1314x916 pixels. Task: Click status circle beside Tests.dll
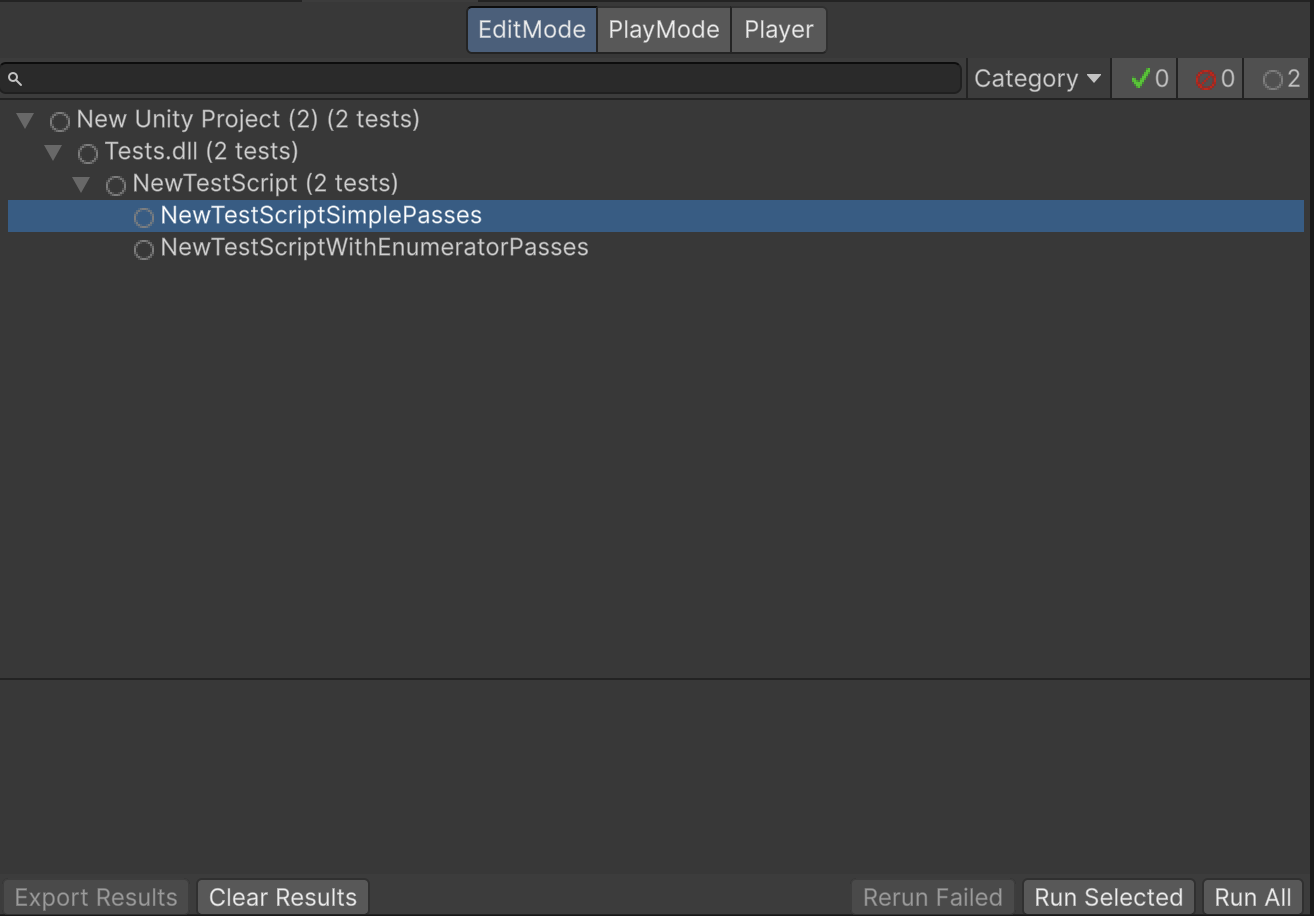click(87, 152)
